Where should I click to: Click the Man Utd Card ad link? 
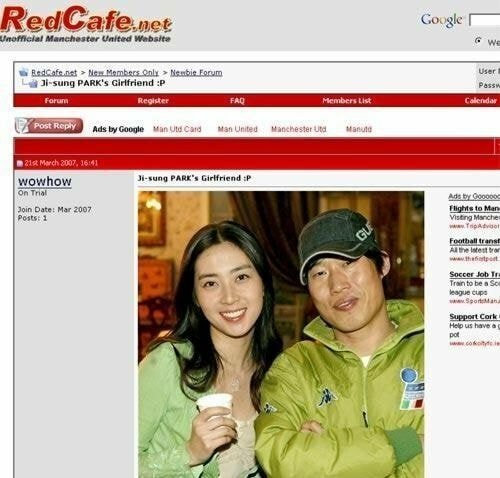point(177,129)
